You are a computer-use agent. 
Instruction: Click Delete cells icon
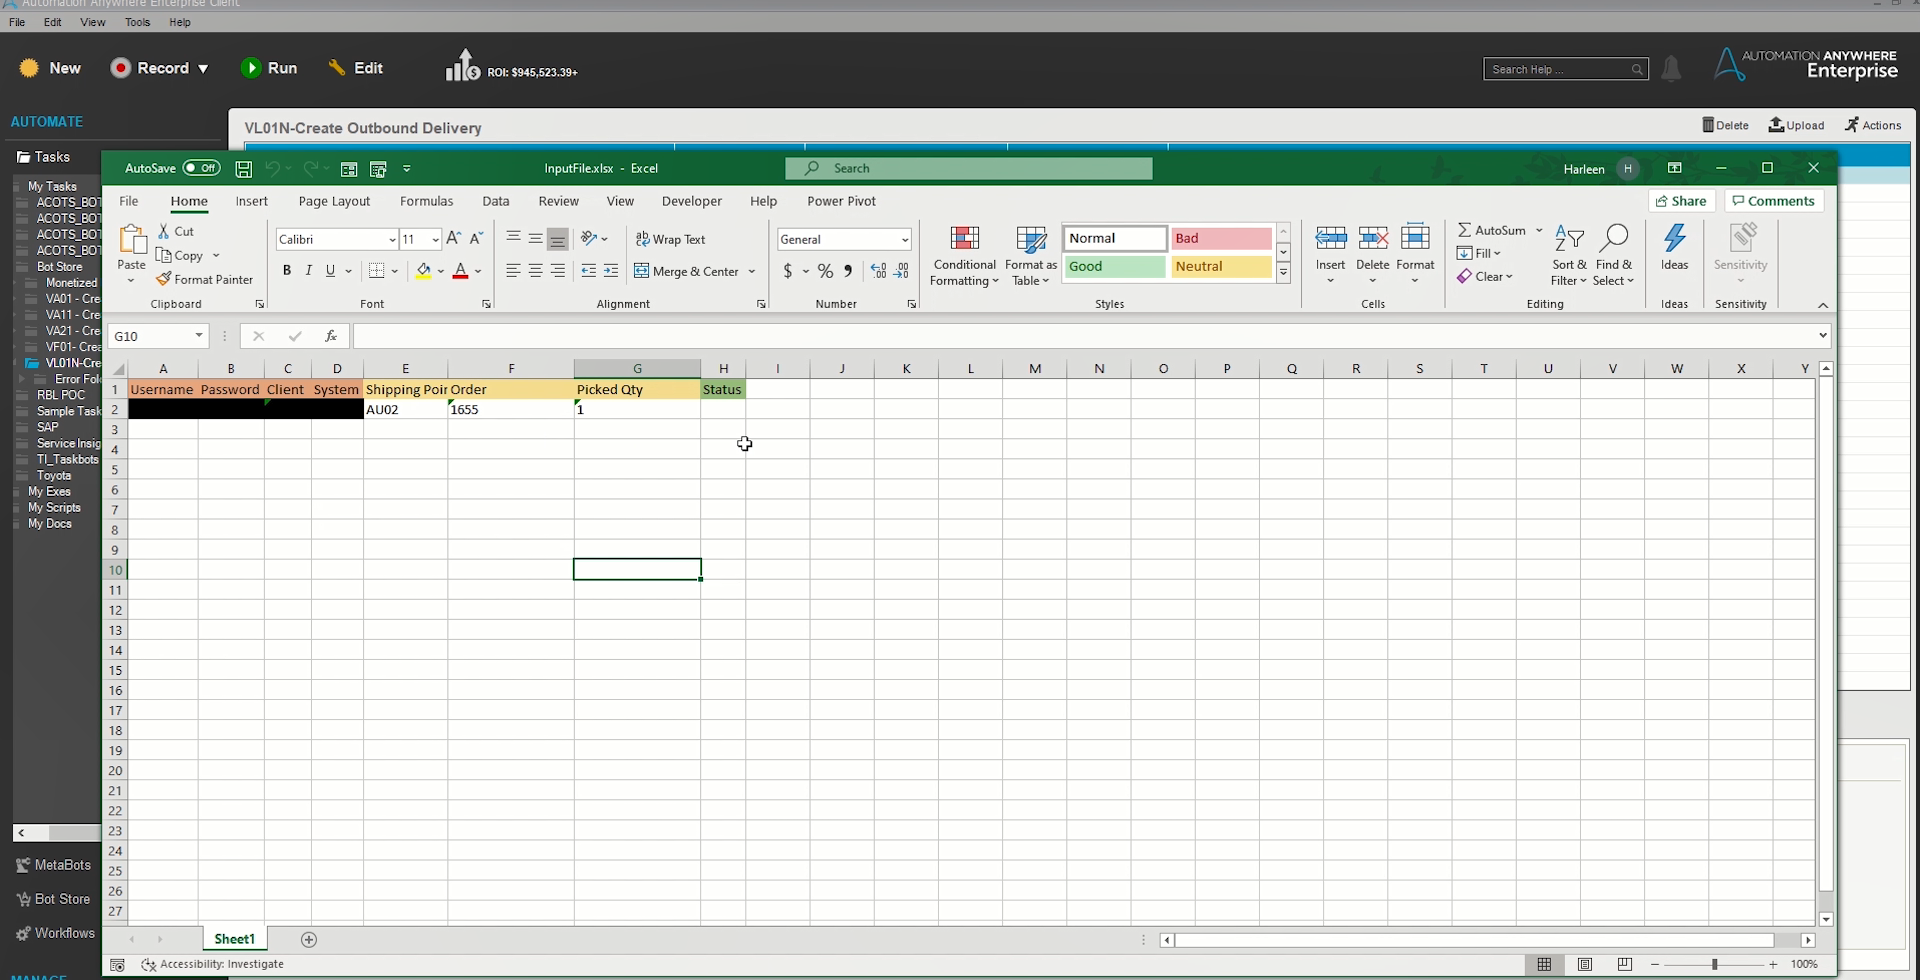[x=1373, y=239]
